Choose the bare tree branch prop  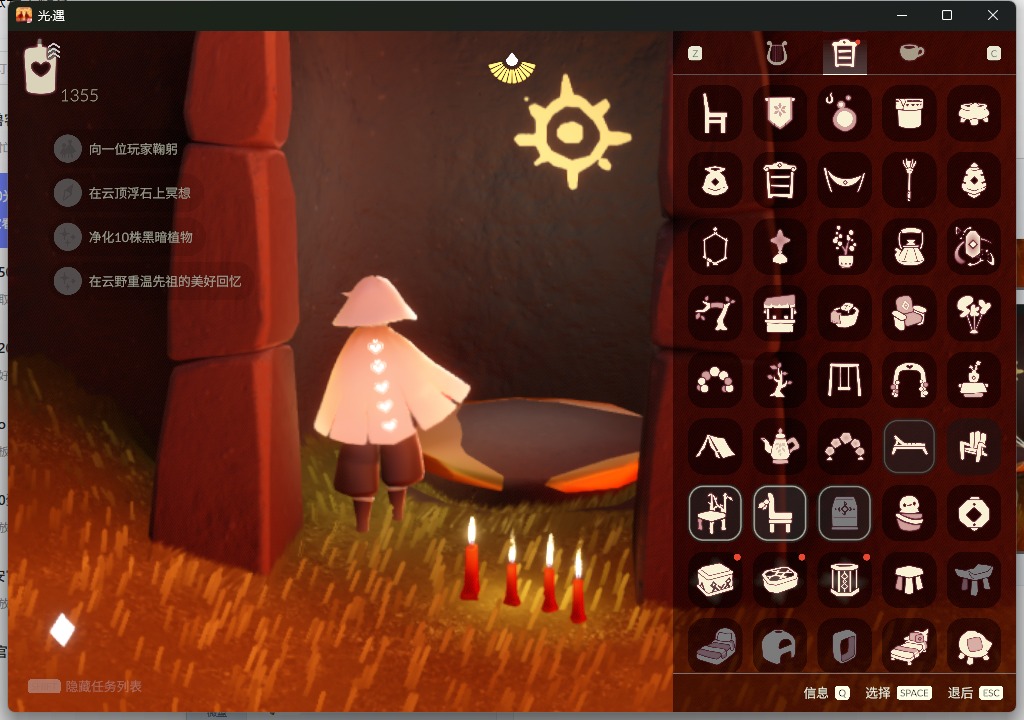point(714,313)
